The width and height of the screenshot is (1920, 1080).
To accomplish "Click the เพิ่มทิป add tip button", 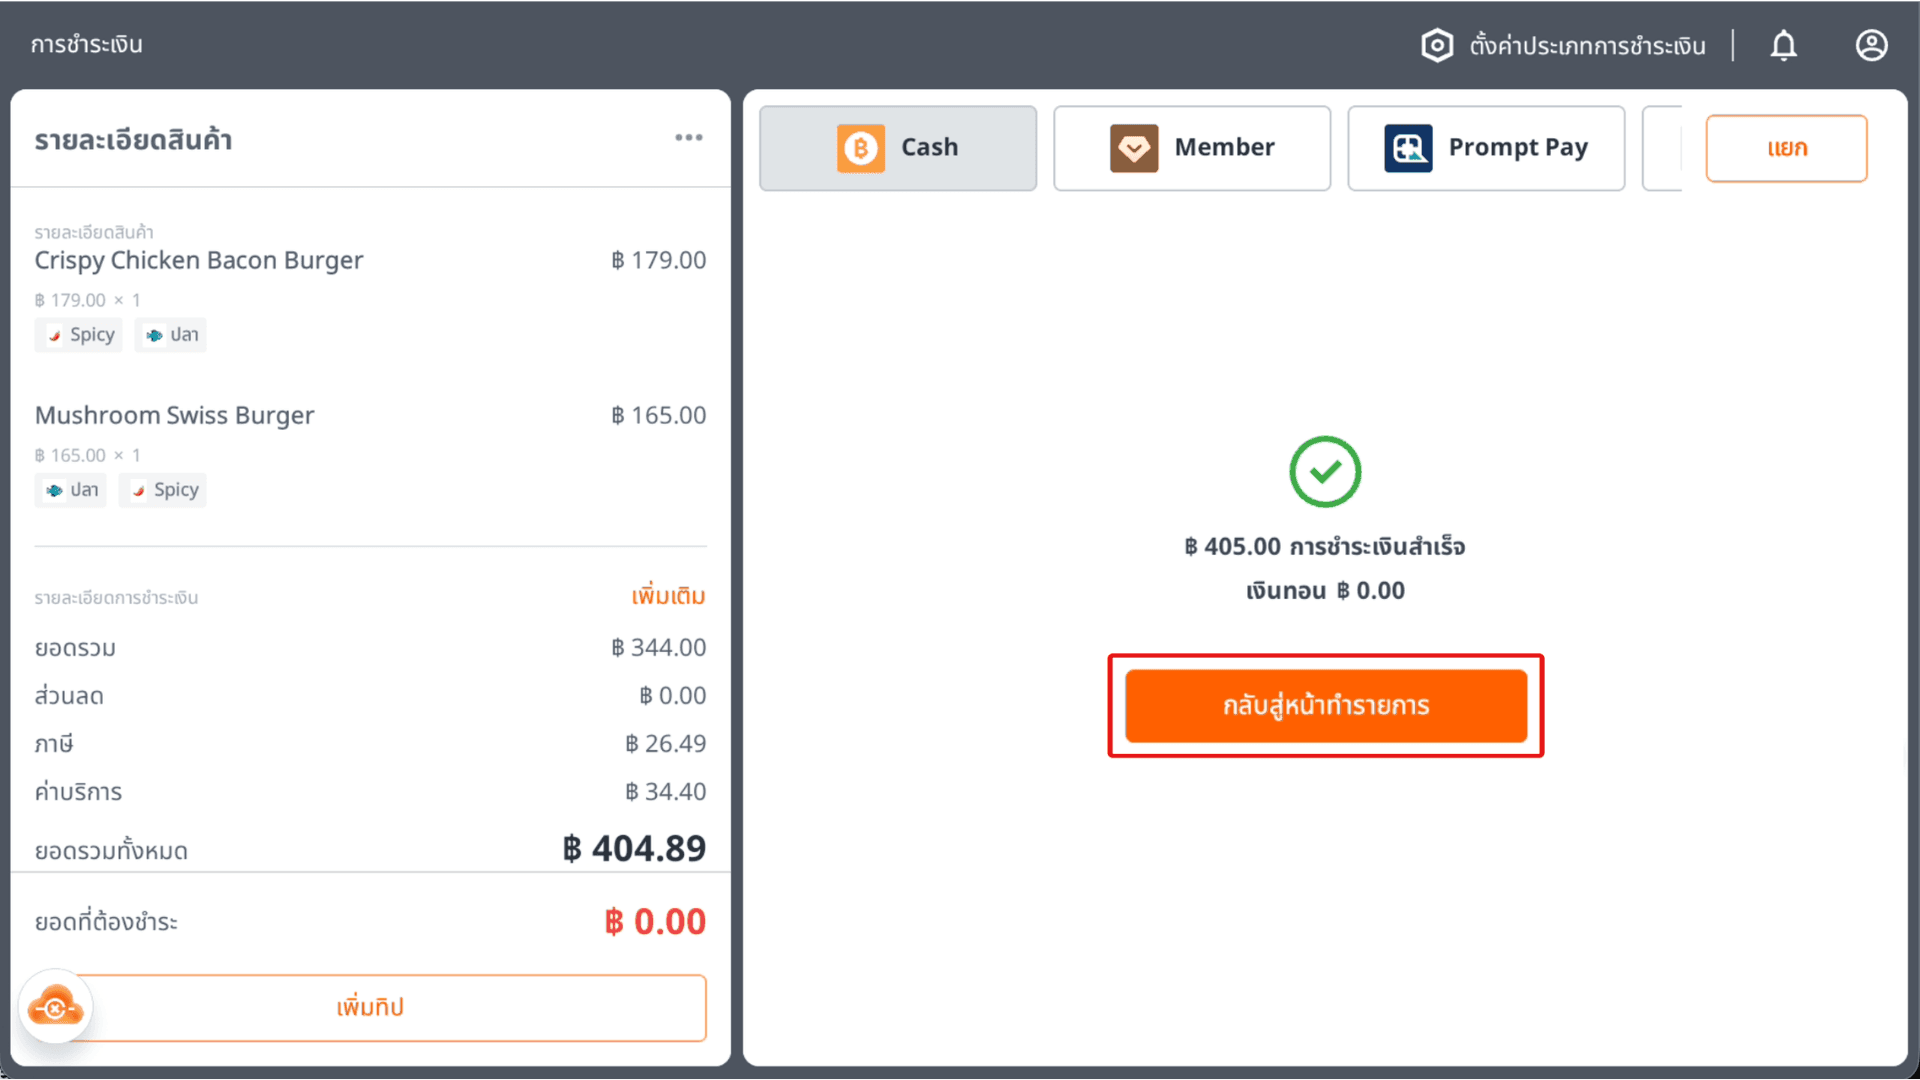I will tap(370, 1007).
